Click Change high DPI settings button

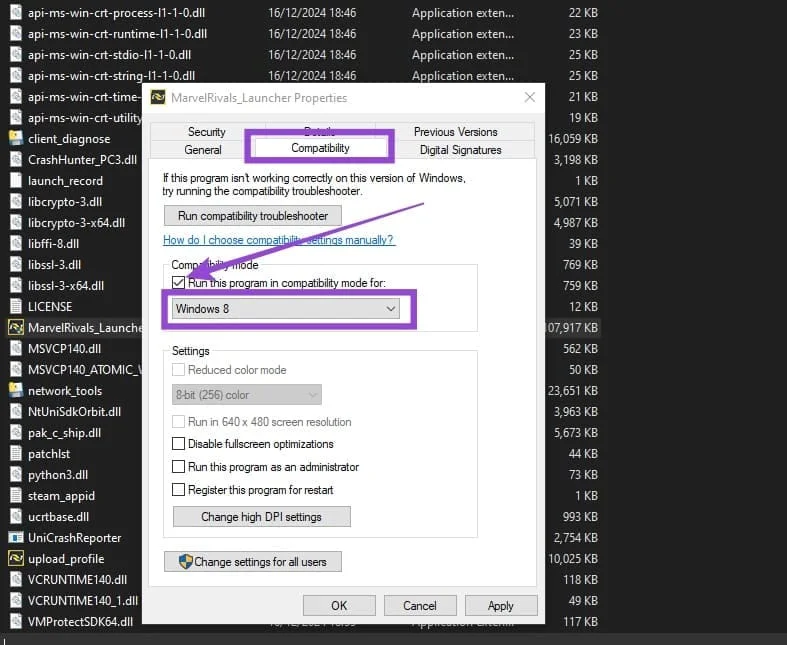tap(261, 517)
